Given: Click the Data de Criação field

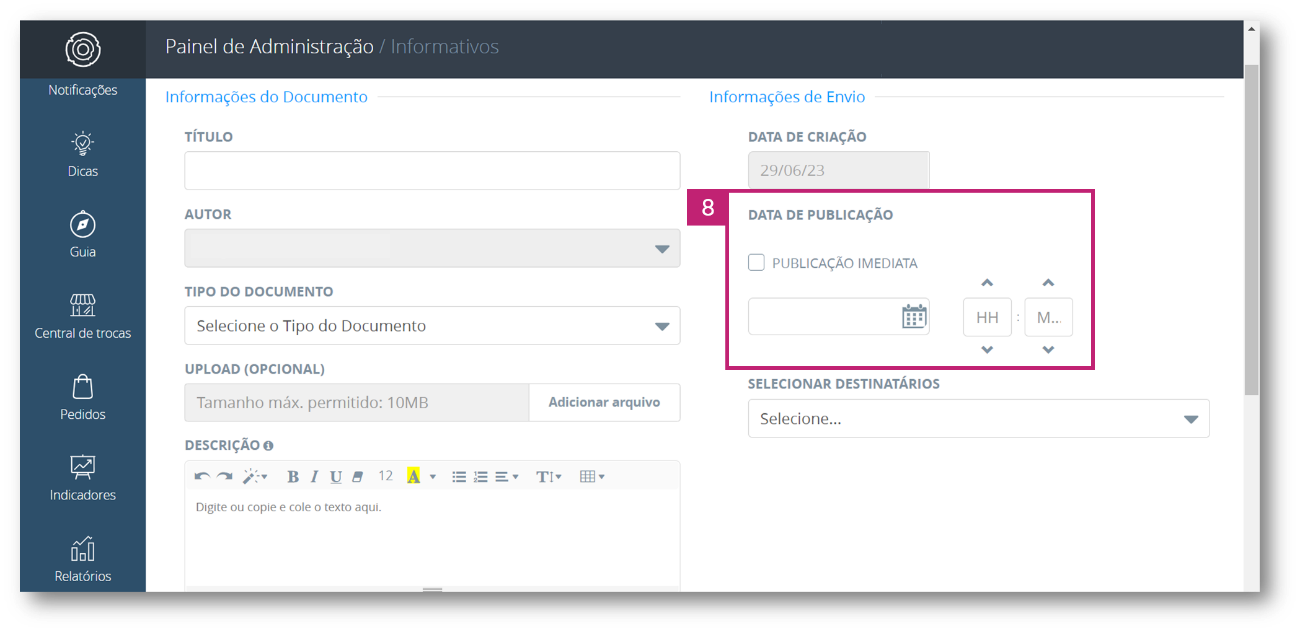Looking at the screenshot, I should click(x=838, y=170).
